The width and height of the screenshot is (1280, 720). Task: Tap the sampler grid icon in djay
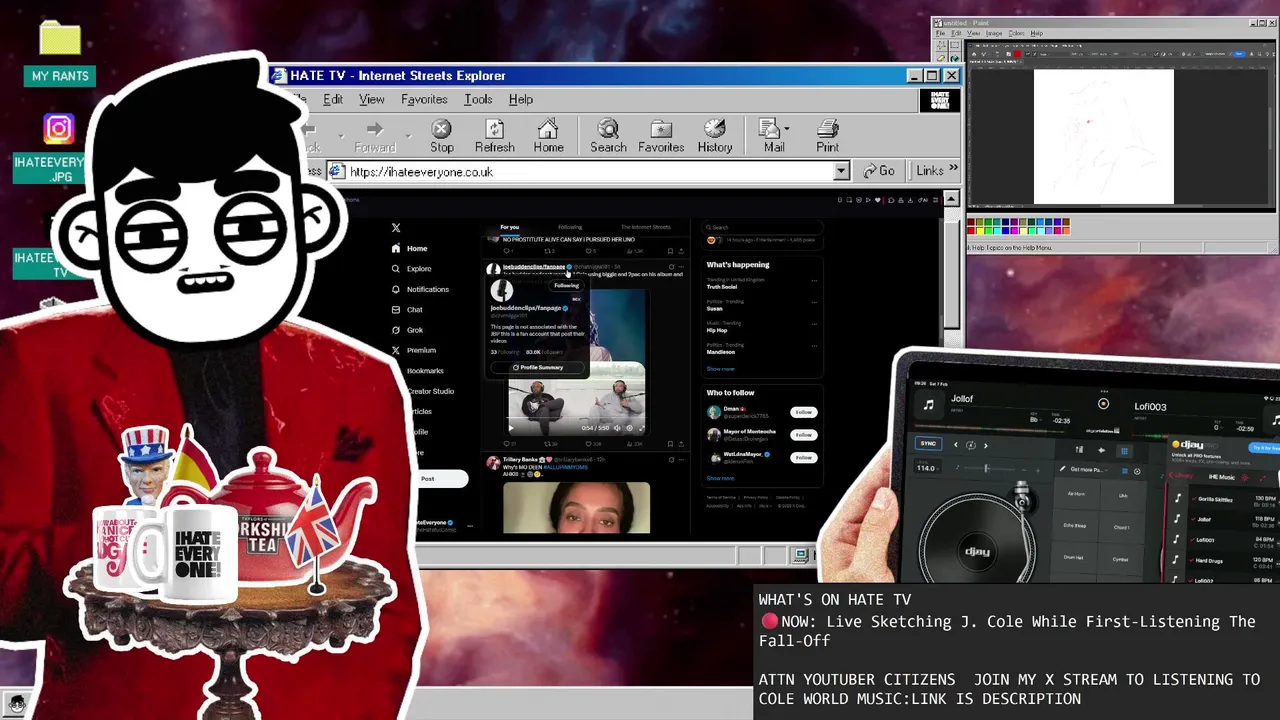1123,451
